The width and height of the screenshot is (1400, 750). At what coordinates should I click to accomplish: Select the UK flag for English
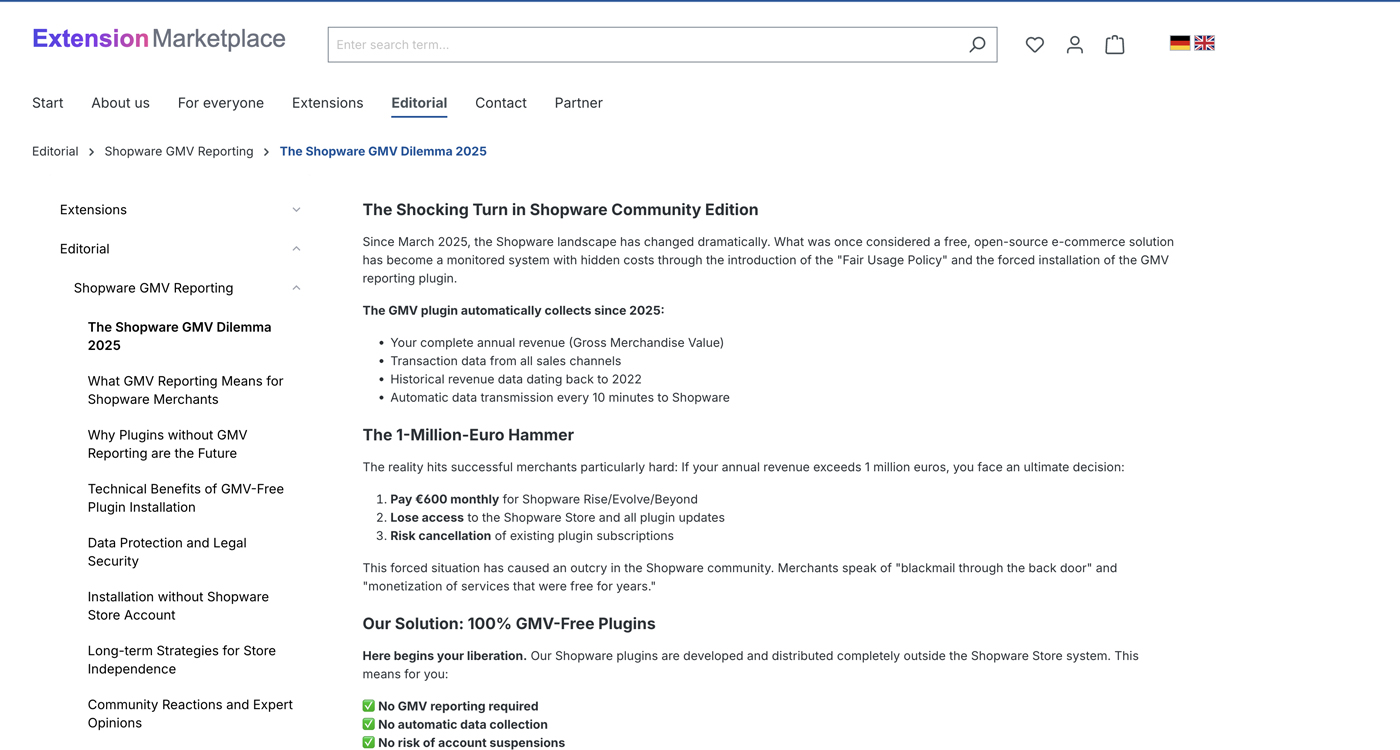1205,43
